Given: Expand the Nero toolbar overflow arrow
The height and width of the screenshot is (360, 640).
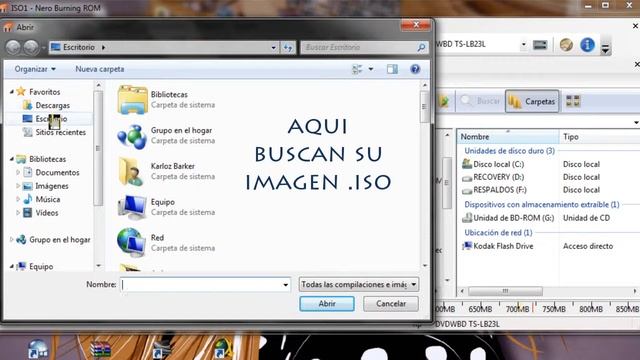Looking at the screenshot, I should click(x=605, y=49).
